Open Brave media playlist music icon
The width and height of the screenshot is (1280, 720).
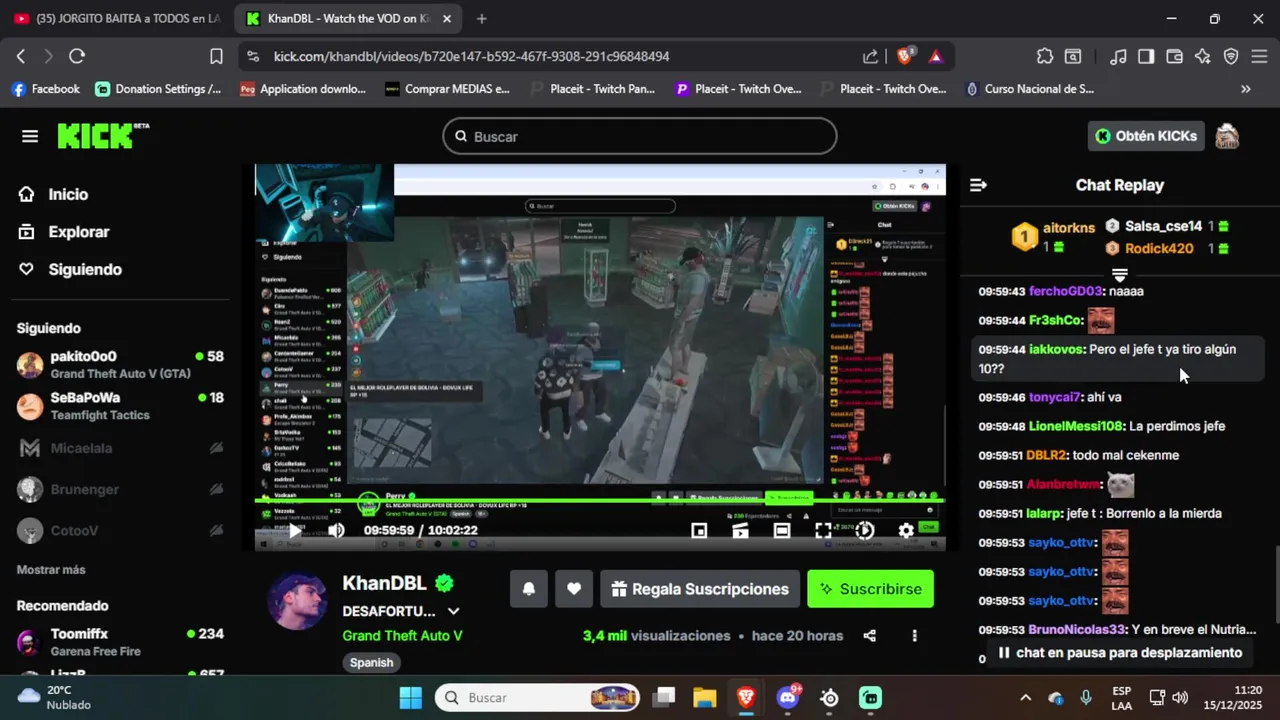pyautogui.click(x=1119, y=57)
